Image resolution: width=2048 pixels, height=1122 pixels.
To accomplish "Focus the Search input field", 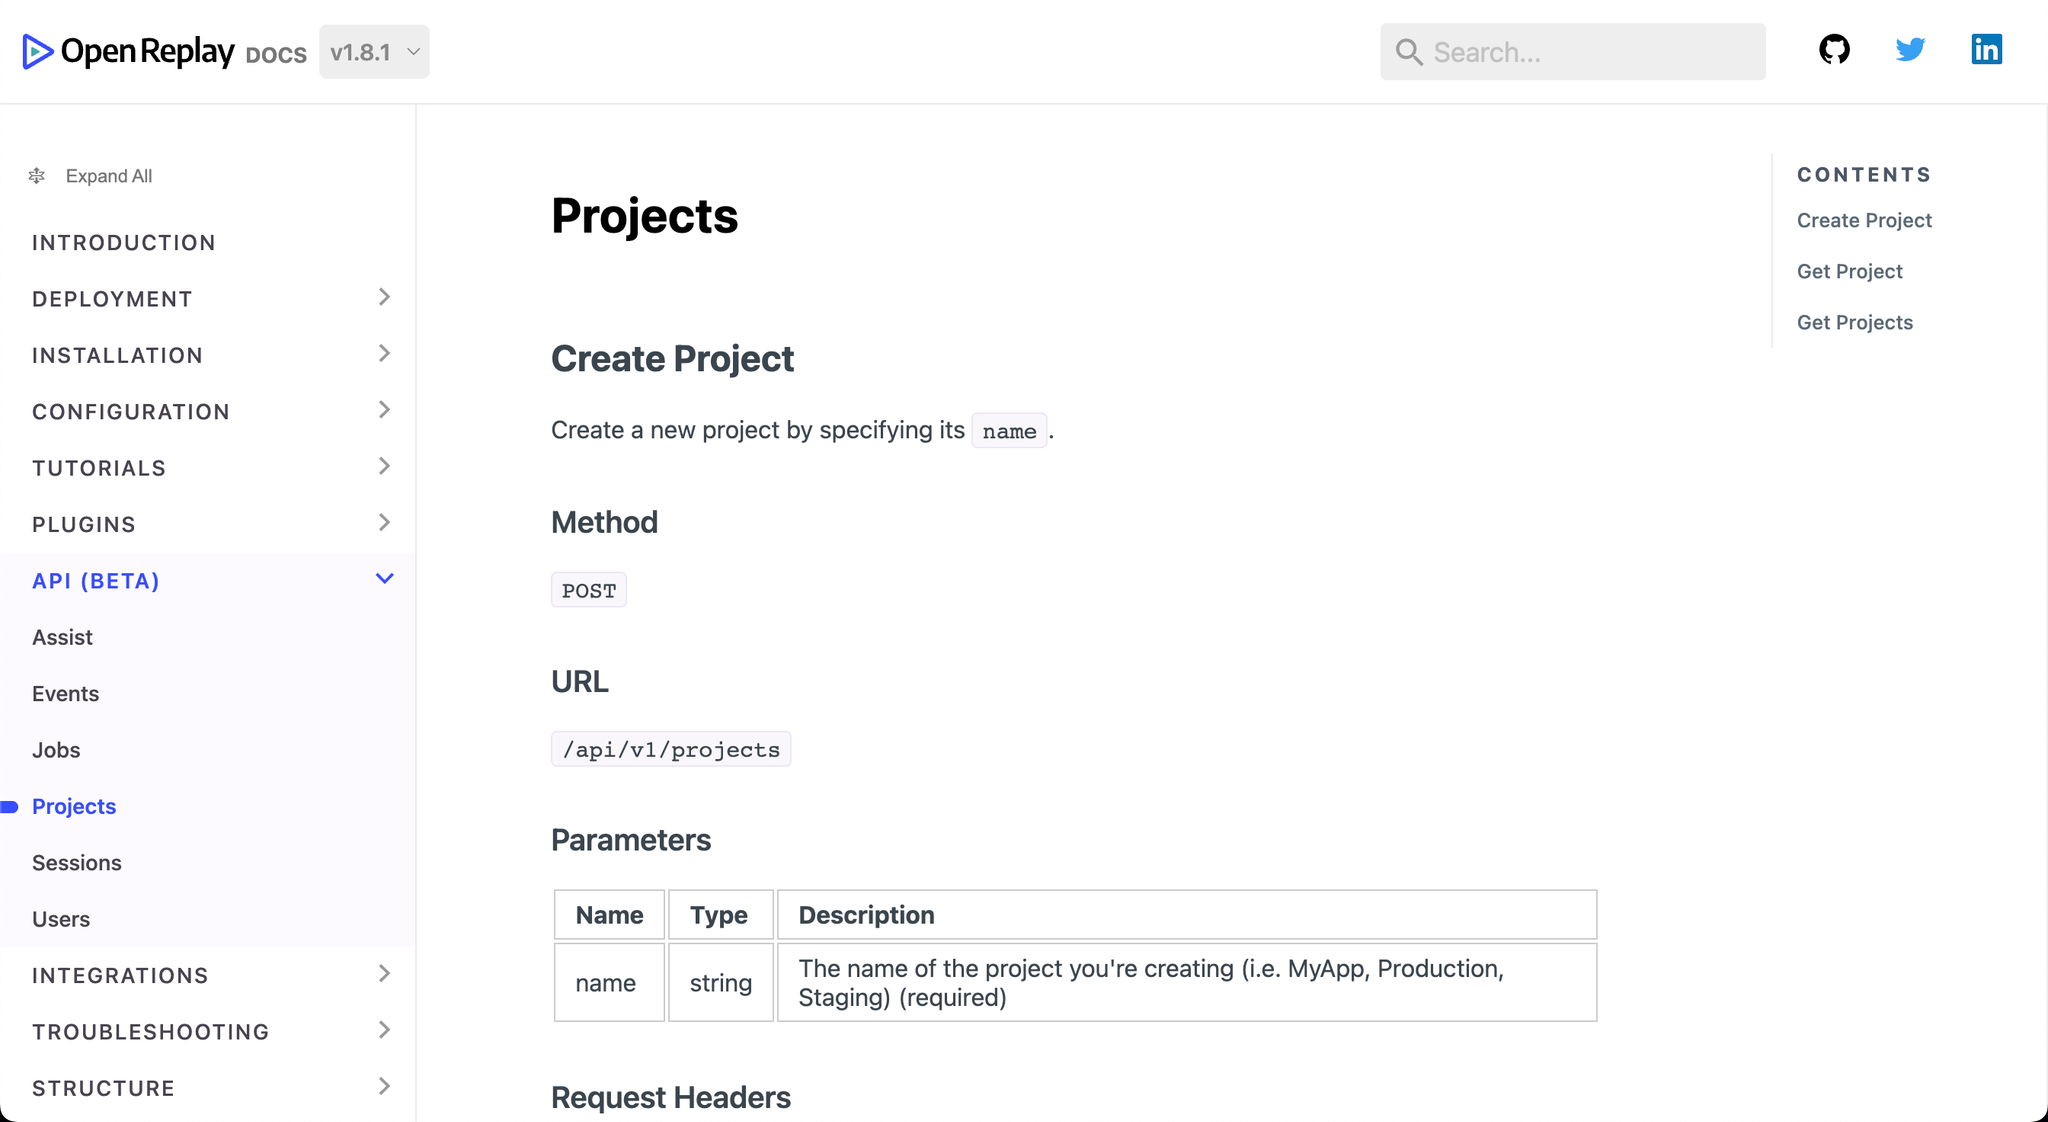I will coord(1573,52).
